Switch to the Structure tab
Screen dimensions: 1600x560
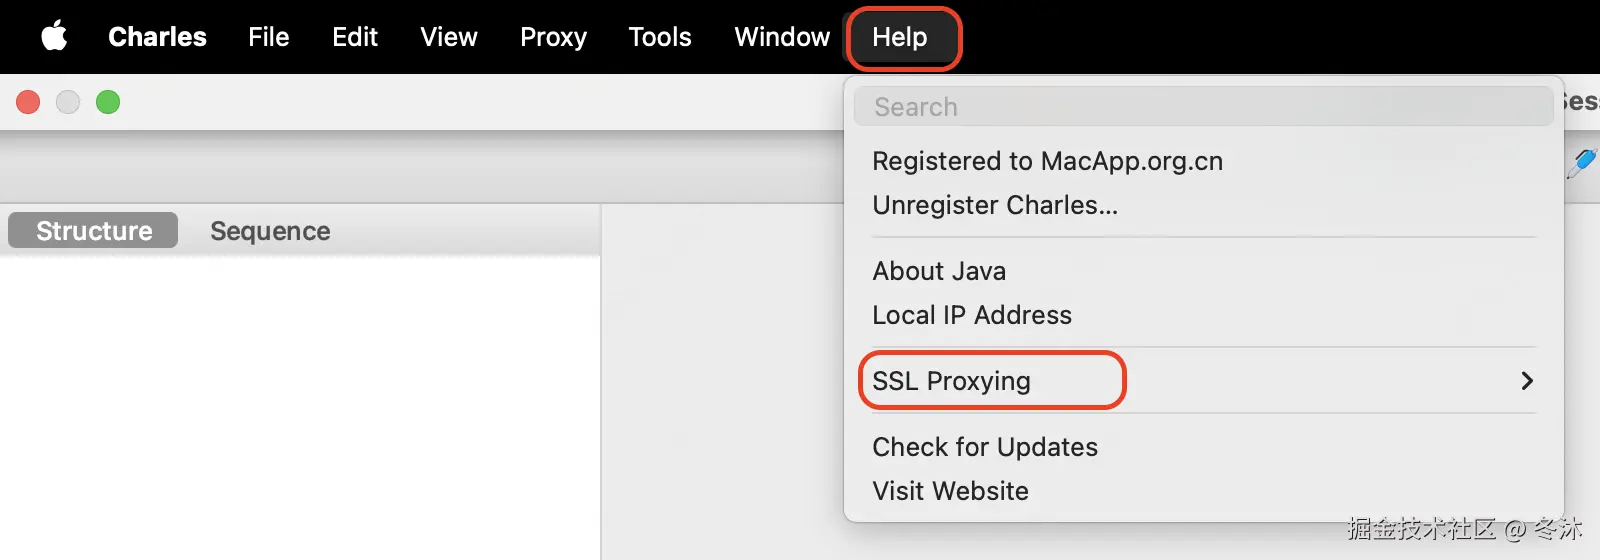94,231
